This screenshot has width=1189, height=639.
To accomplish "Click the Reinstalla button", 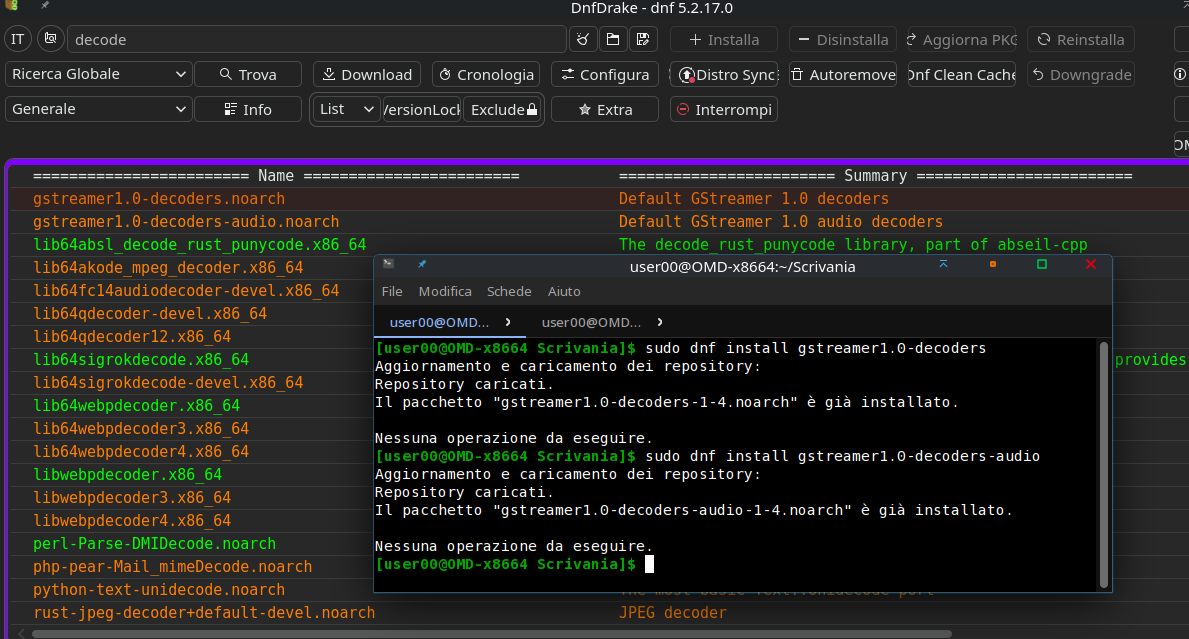I will pyautogui.click(x=1081, y=39).
